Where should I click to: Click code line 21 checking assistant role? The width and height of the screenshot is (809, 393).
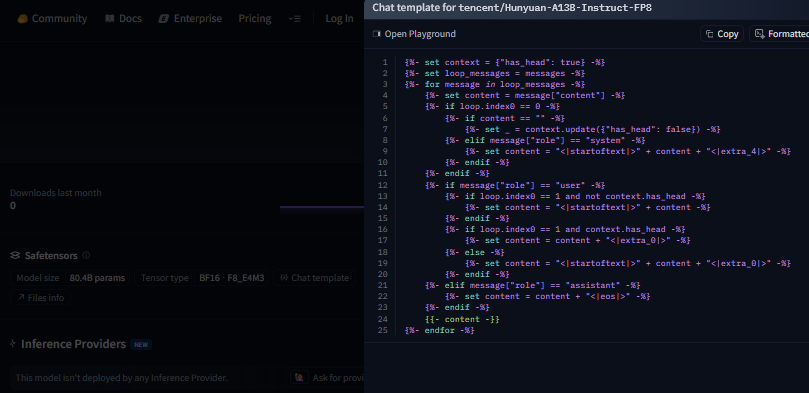click(x=532, y=285)
